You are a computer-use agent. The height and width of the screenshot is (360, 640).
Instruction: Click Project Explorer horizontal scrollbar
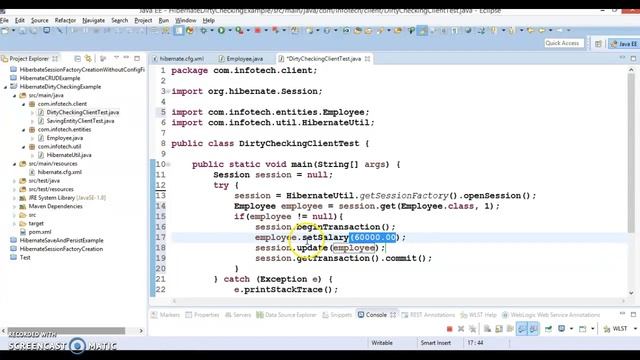(x=67, y=331)
